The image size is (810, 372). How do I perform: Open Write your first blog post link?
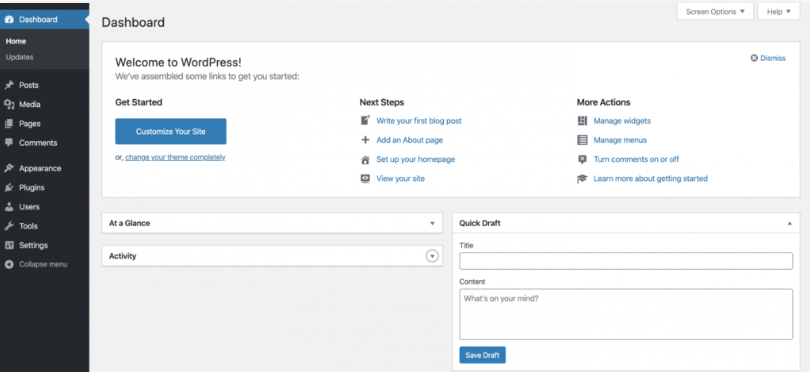[419, 121]
